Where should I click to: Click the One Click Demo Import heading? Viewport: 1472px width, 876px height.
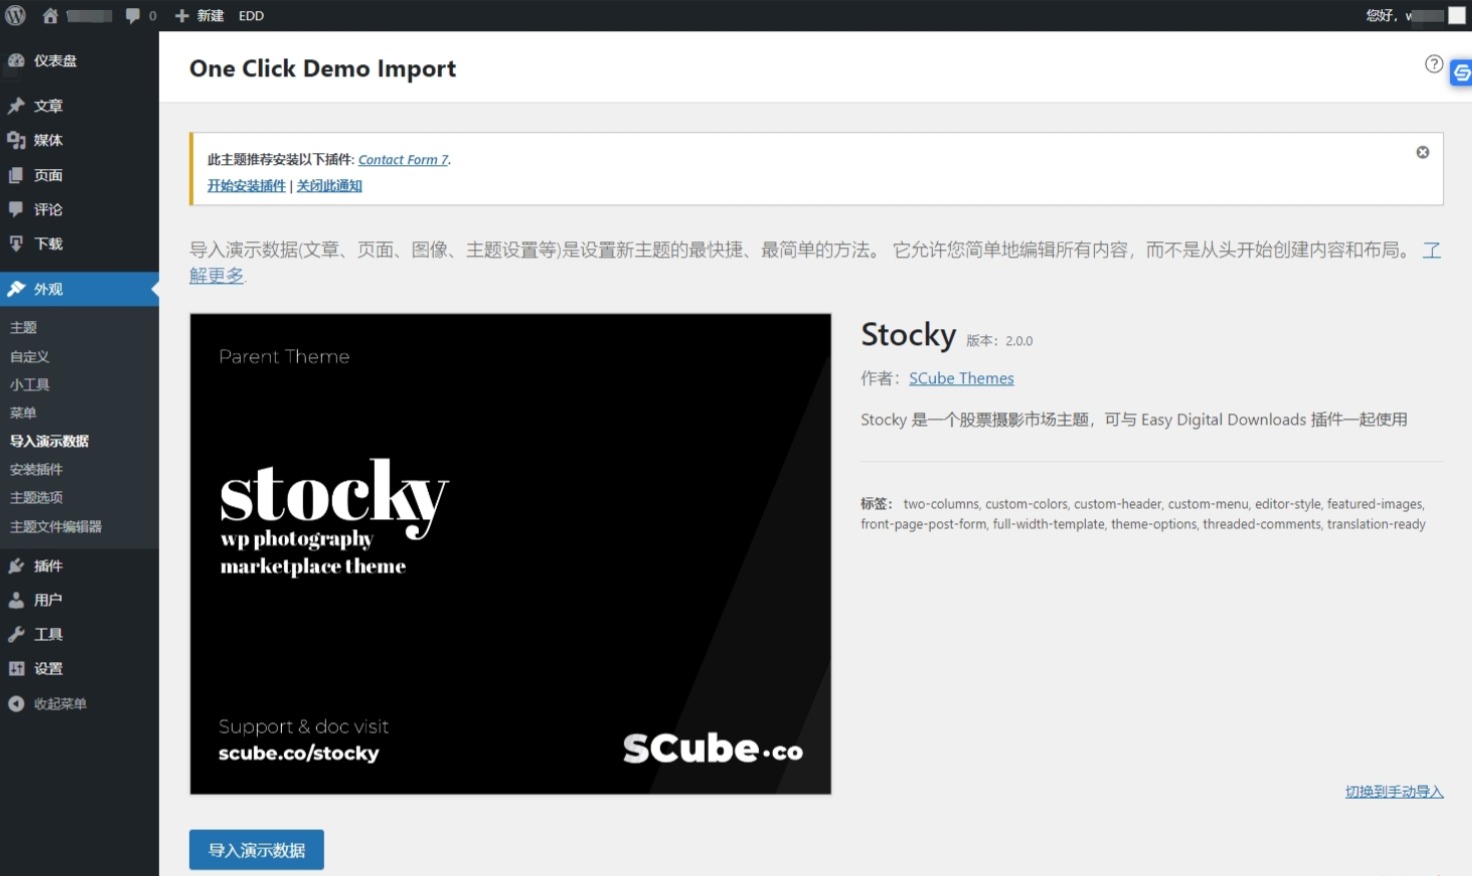point(322,68)
